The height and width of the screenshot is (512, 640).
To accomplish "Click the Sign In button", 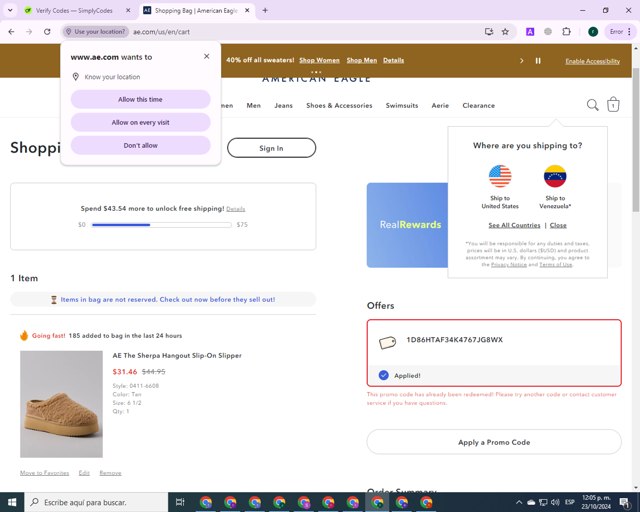I will (x=271, y=148).
